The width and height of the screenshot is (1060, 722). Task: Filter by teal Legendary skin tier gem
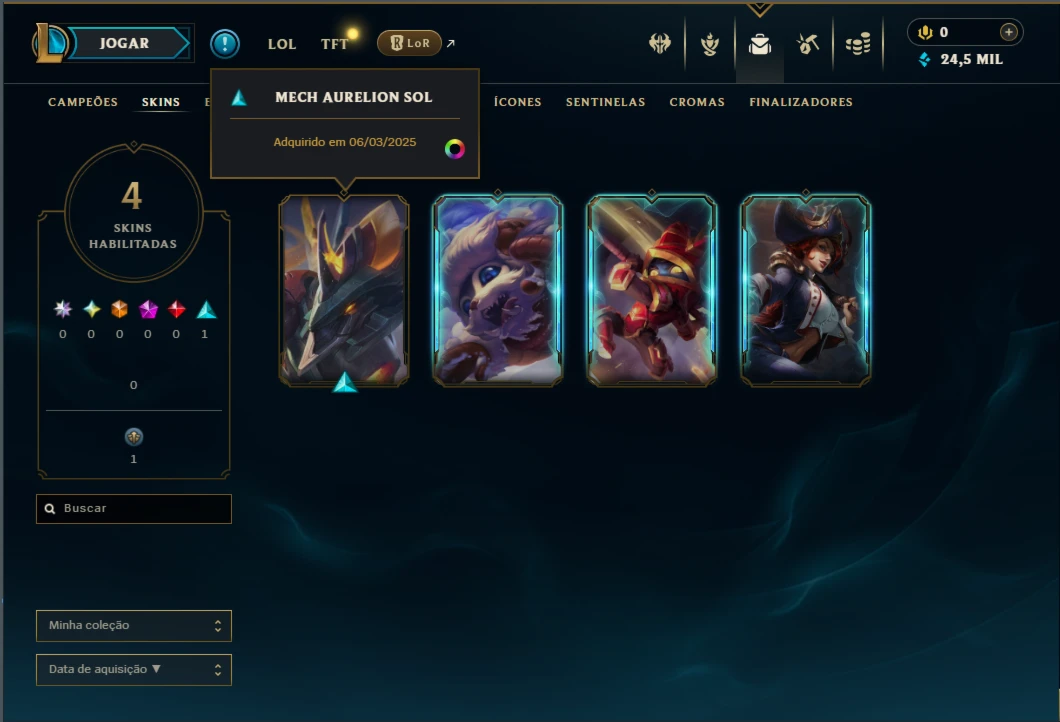[206, 310]
